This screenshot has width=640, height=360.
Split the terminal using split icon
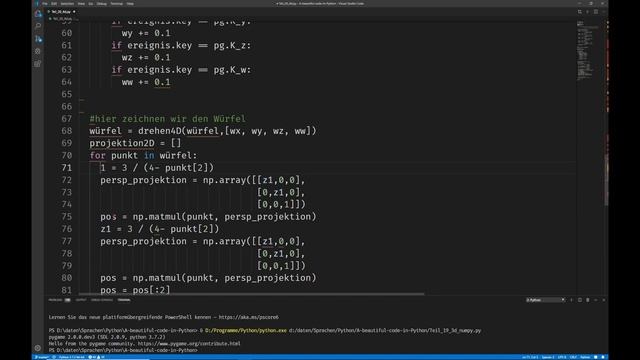(580, 300)
